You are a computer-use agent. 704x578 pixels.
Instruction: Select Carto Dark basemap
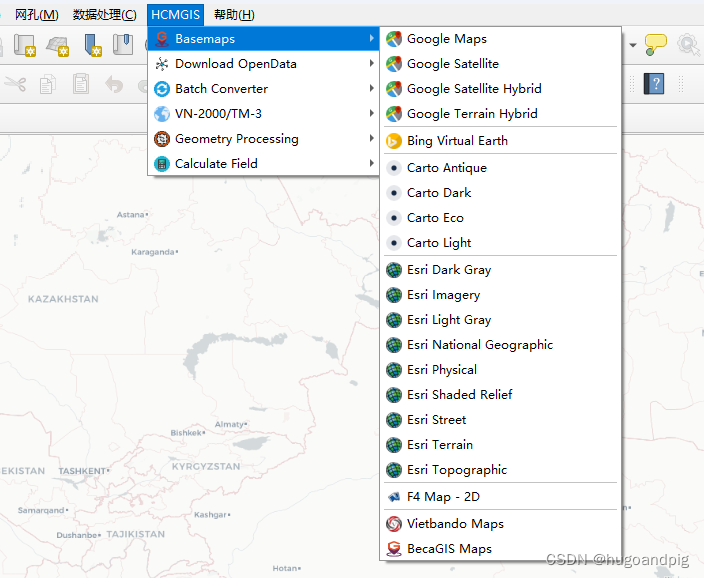coord(500,193)
